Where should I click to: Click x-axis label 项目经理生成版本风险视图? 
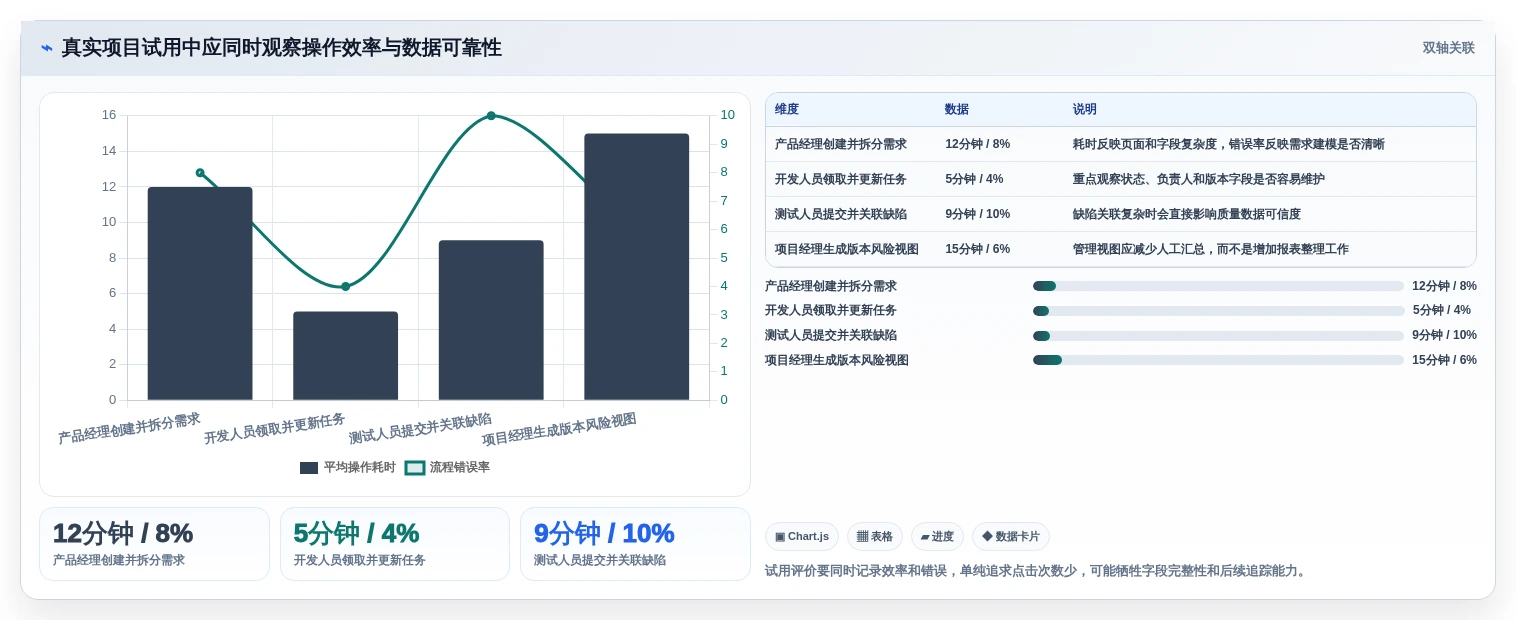click(559, 429)
